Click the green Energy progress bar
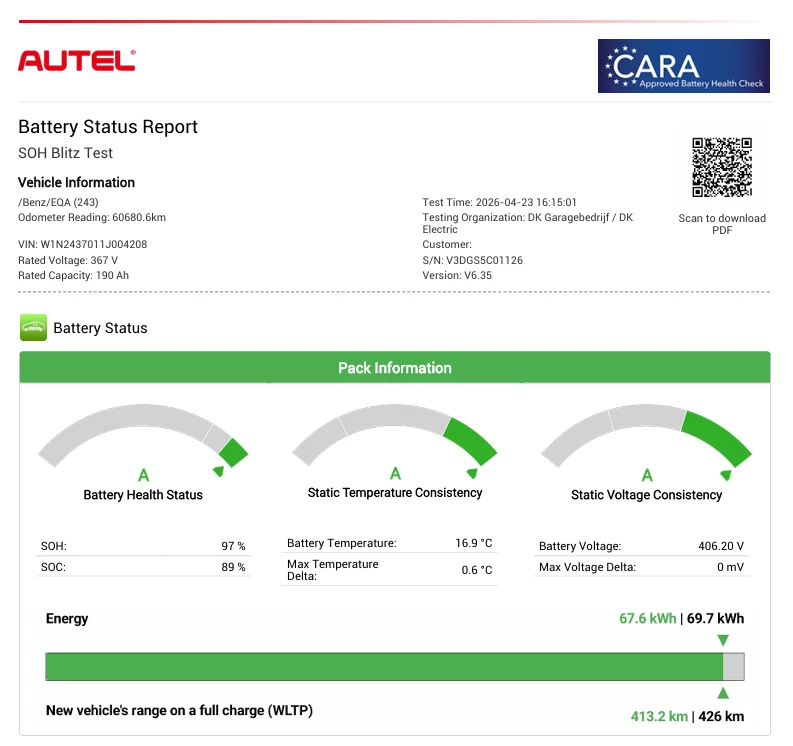793x746 pixels. tap(384, 667)
